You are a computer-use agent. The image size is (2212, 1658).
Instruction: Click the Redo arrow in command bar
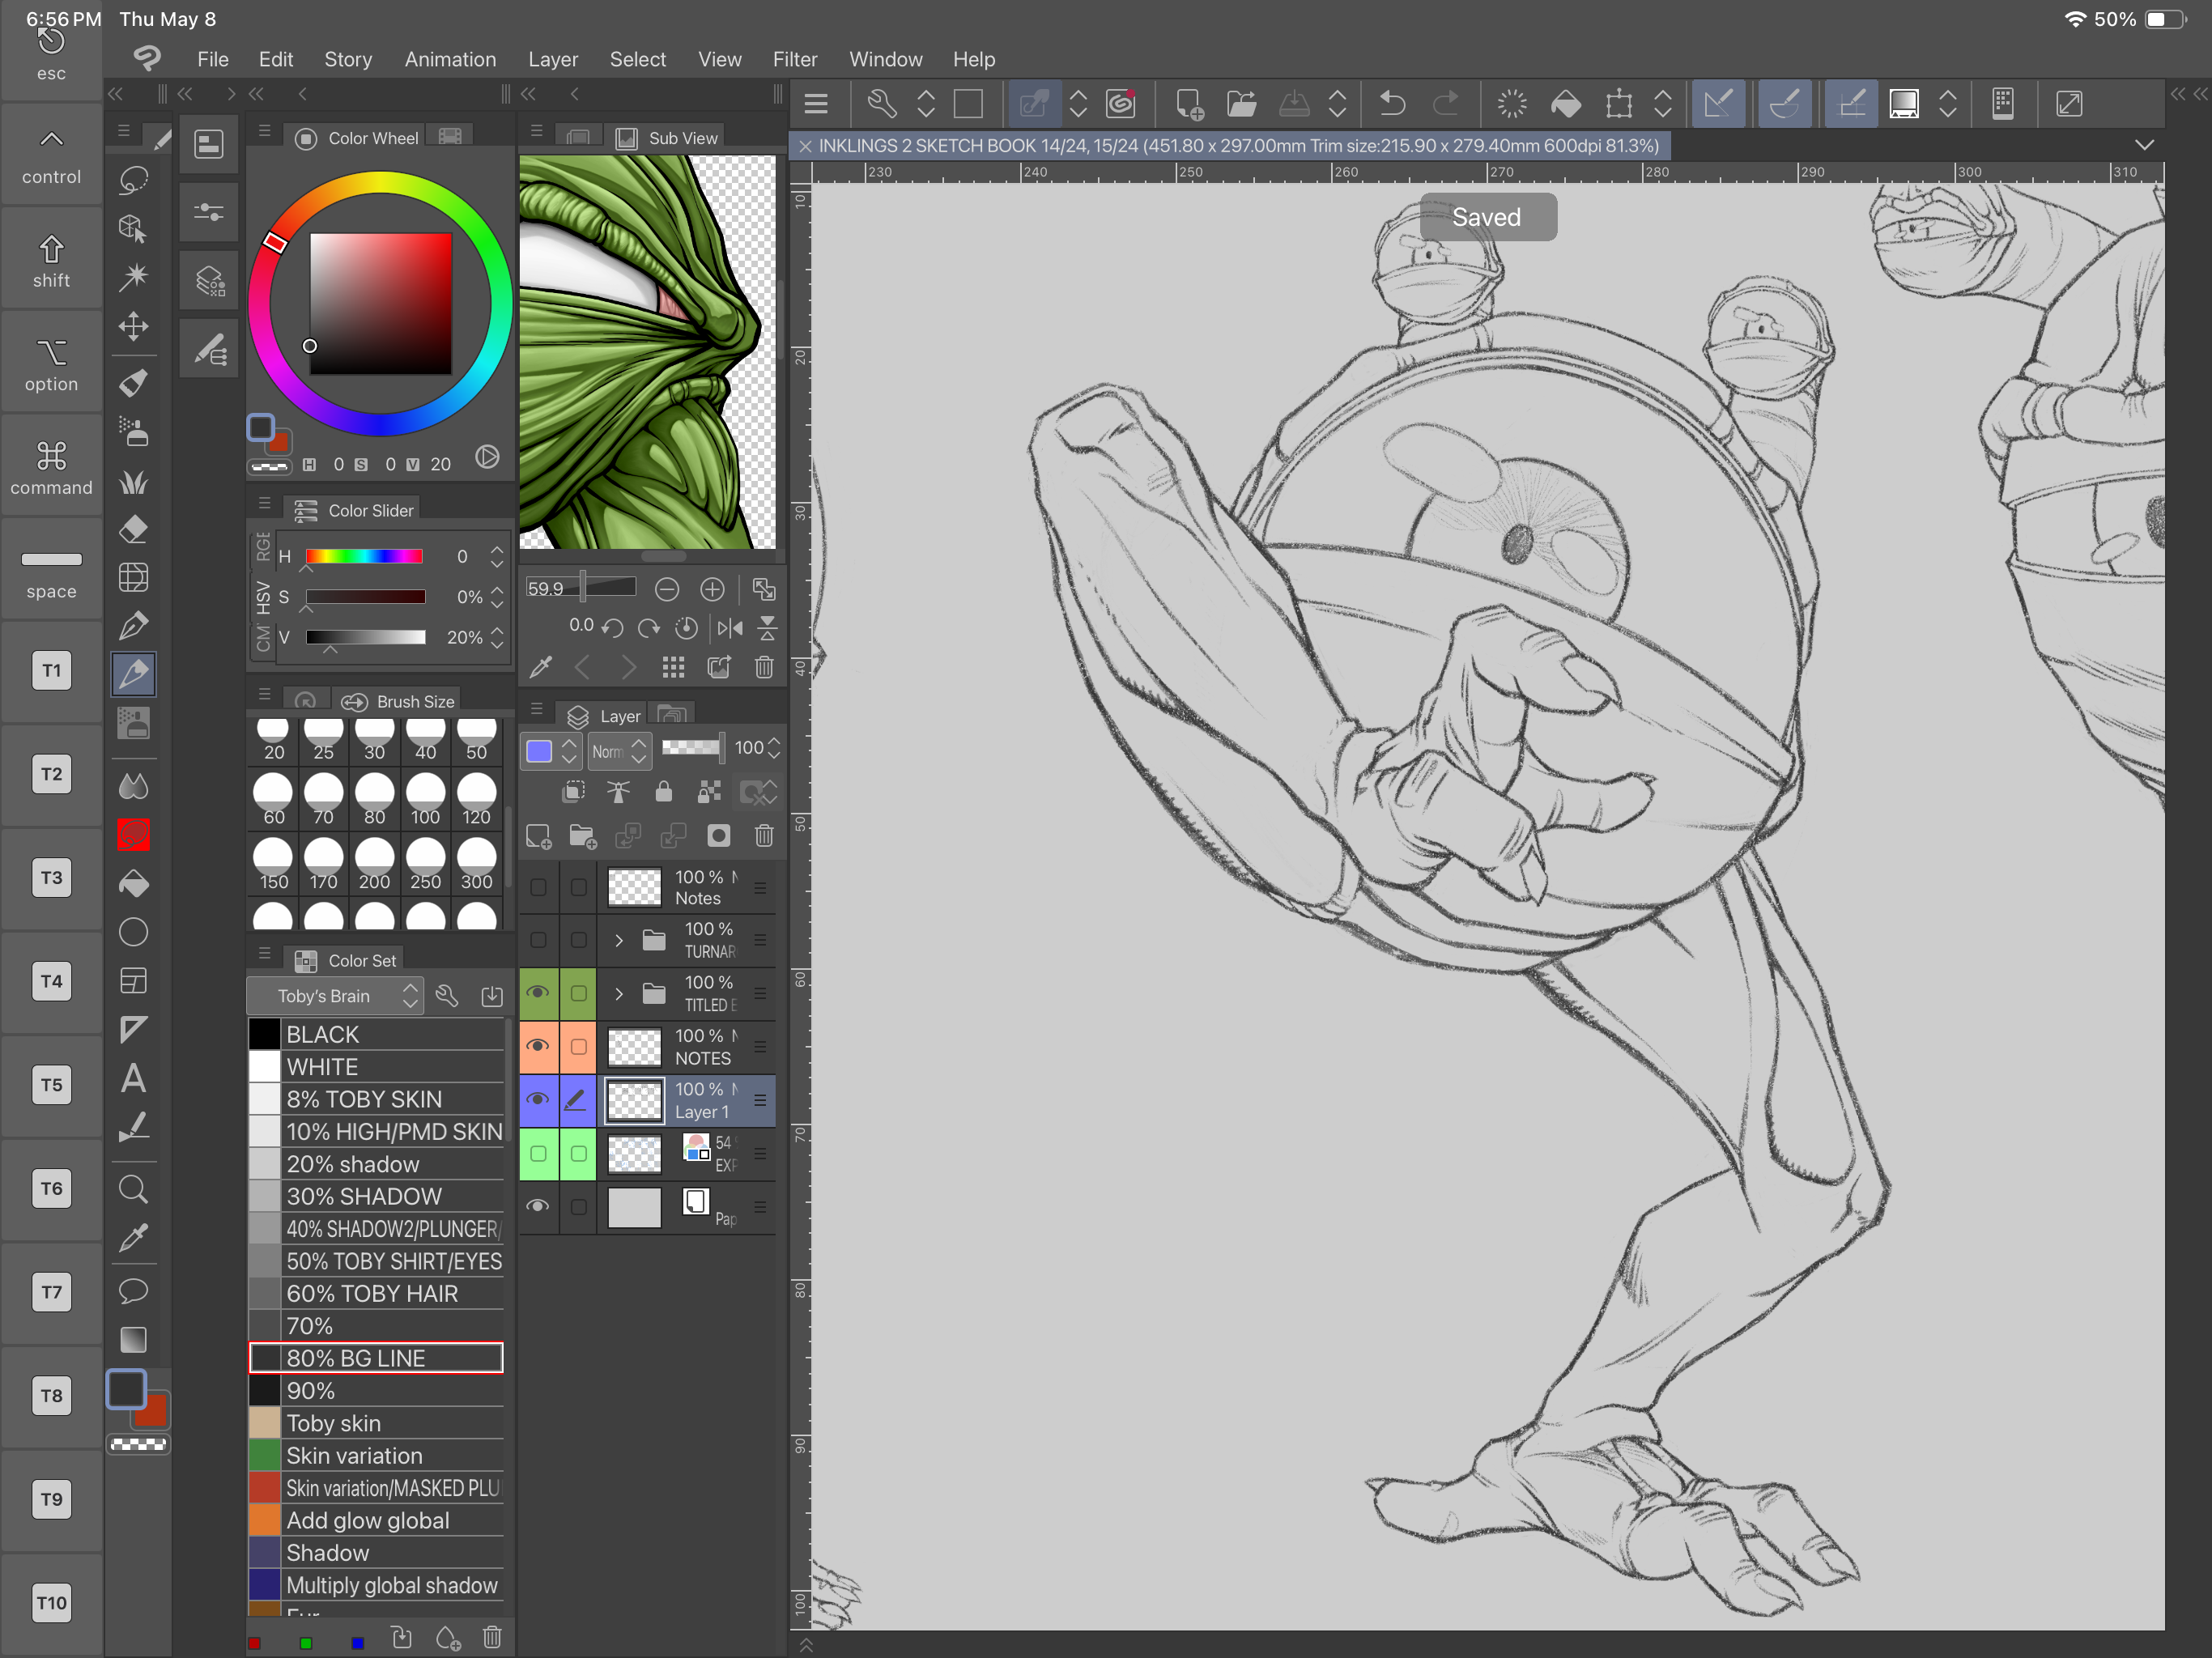(x=1446, y=104)
